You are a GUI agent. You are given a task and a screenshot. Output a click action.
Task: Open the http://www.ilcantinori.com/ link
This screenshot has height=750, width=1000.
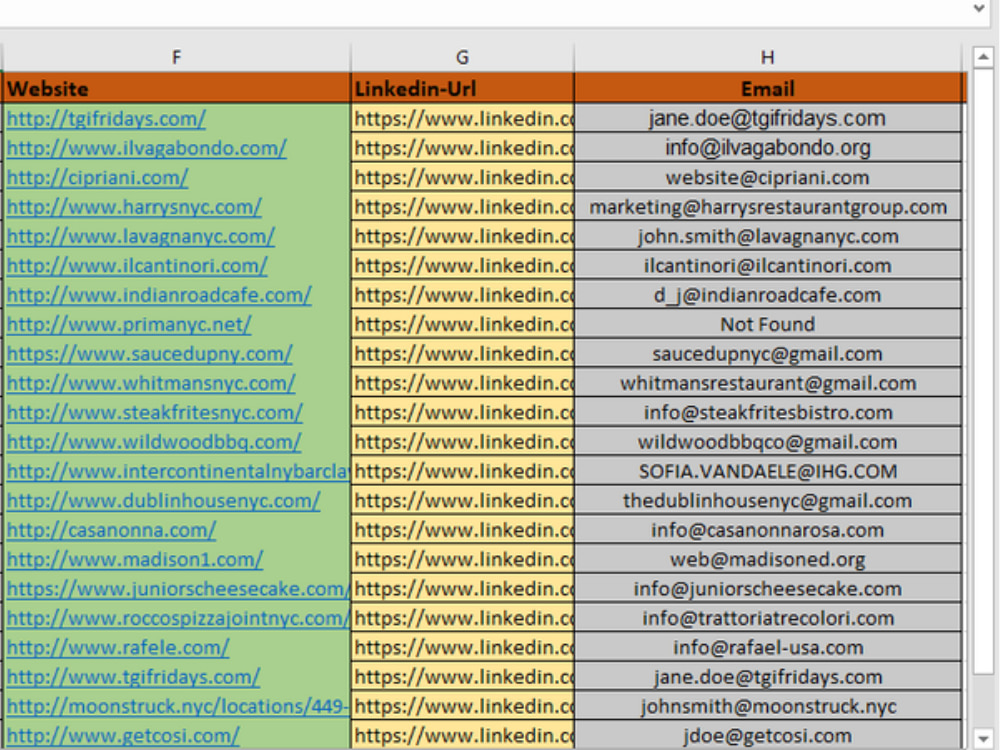[136, 265]
